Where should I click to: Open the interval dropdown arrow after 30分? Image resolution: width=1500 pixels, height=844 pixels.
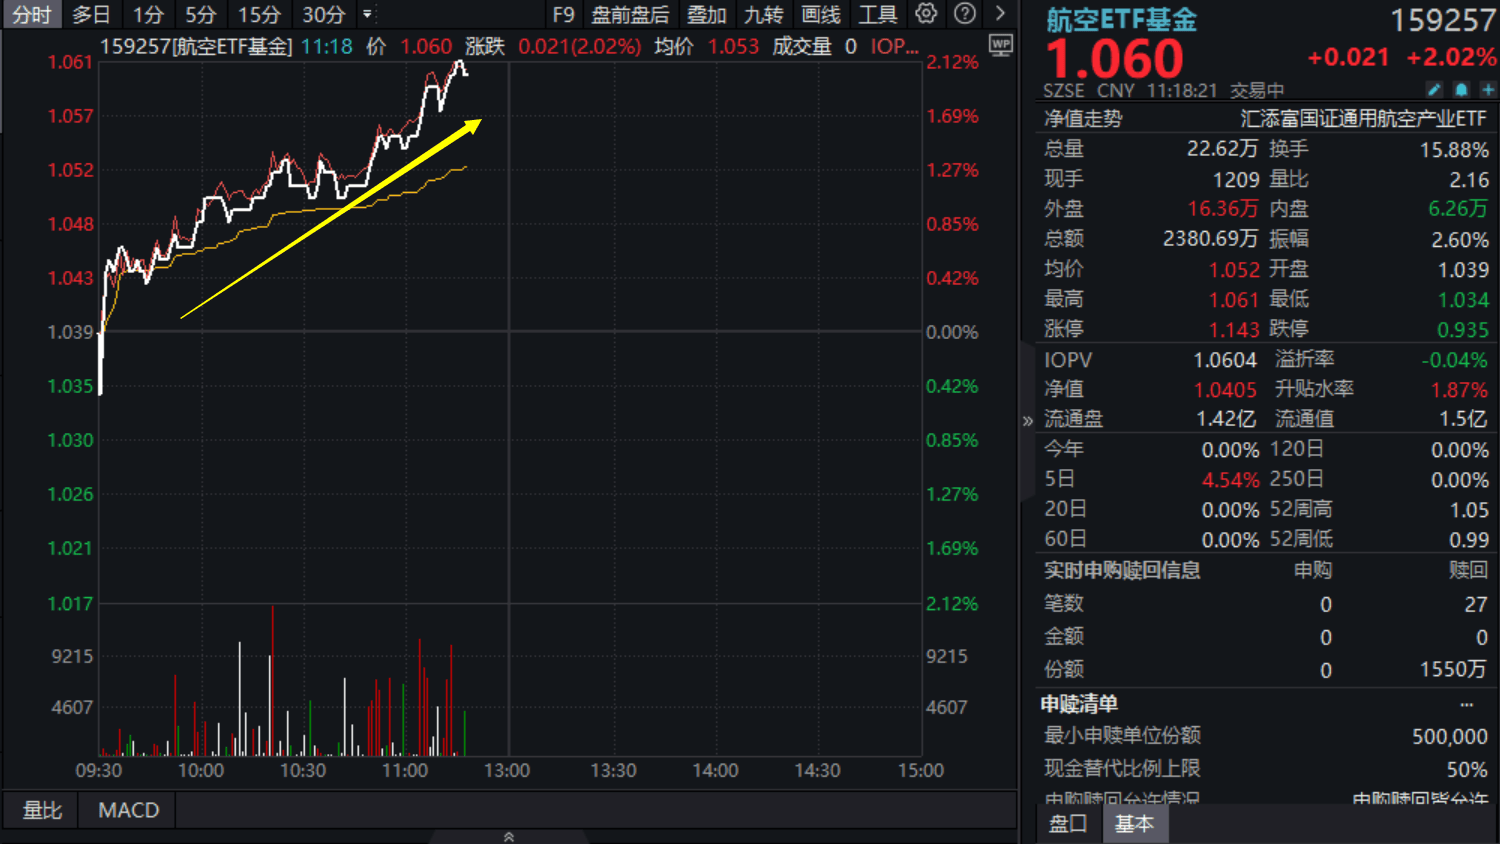click(365, 15)
